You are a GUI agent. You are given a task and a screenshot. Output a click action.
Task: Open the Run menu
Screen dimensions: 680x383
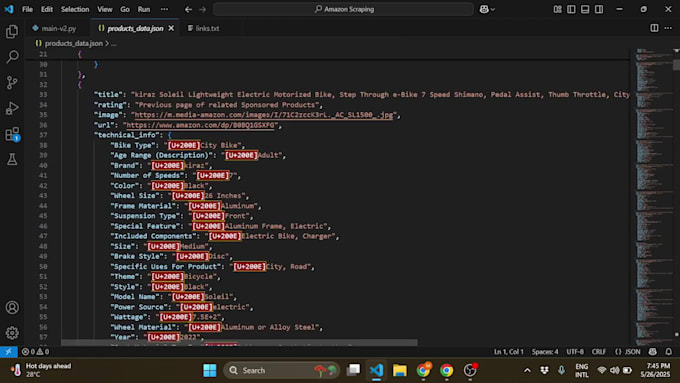tap(144, 9)
